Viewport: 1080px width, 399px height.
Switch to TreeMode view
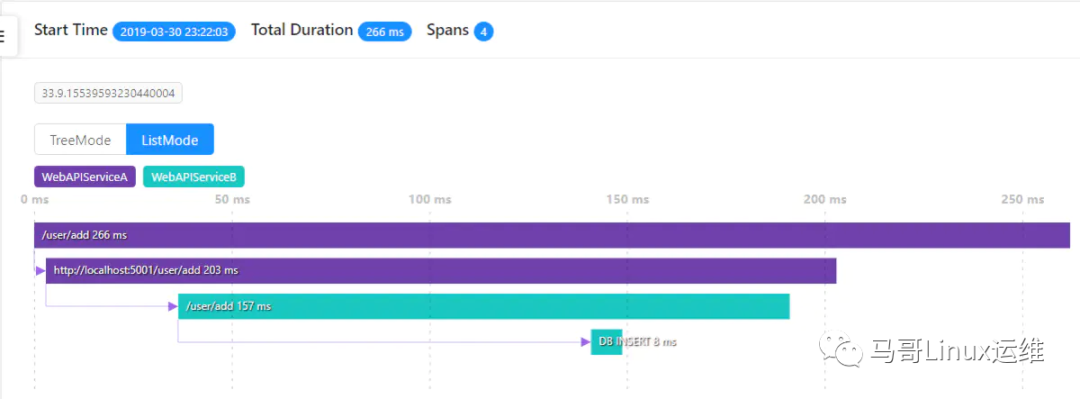80,140
